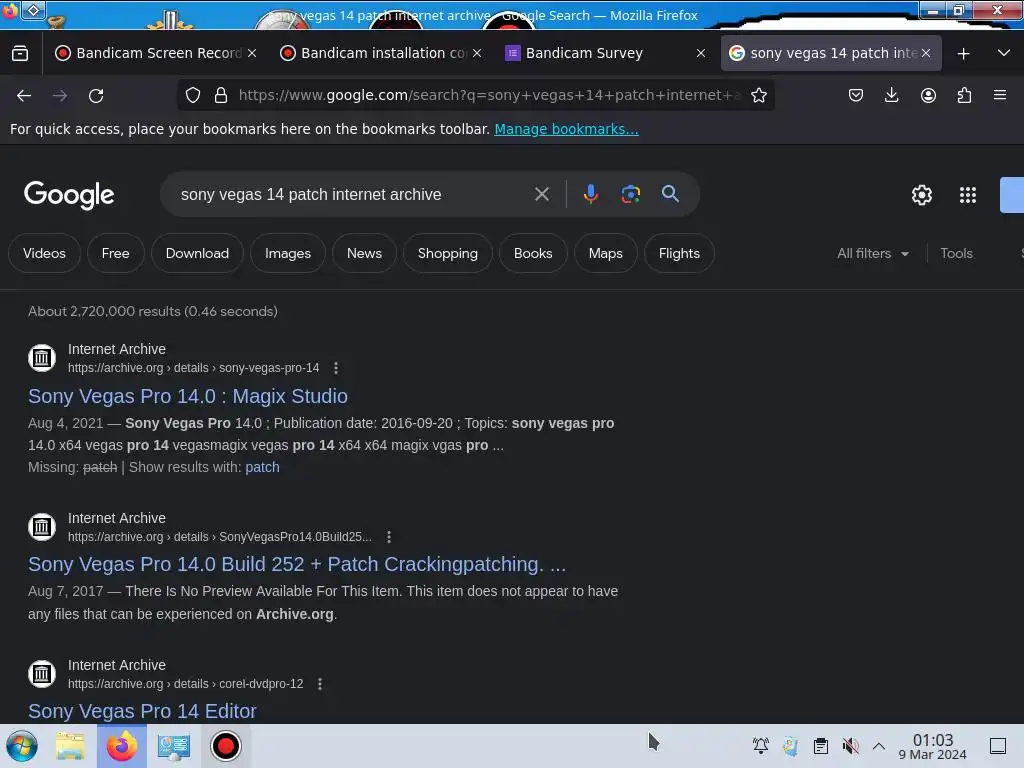1024x768 pixels.
Task: Close the sony vegas search tab
Action: click(925, 53)
